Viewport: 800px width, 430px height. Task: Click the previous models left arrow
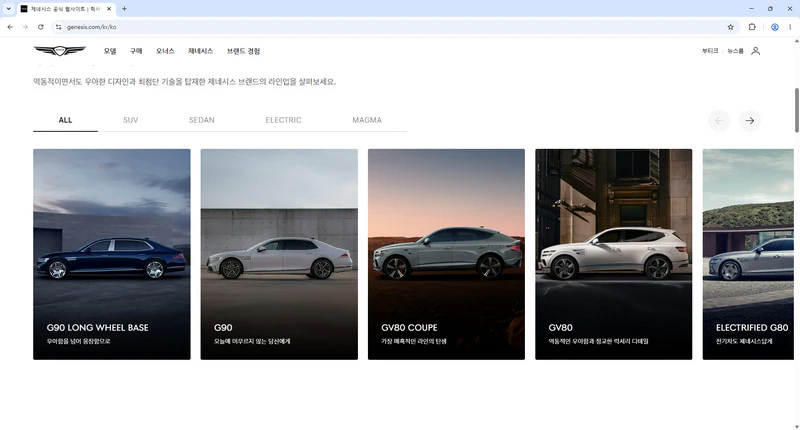(719, 121)
